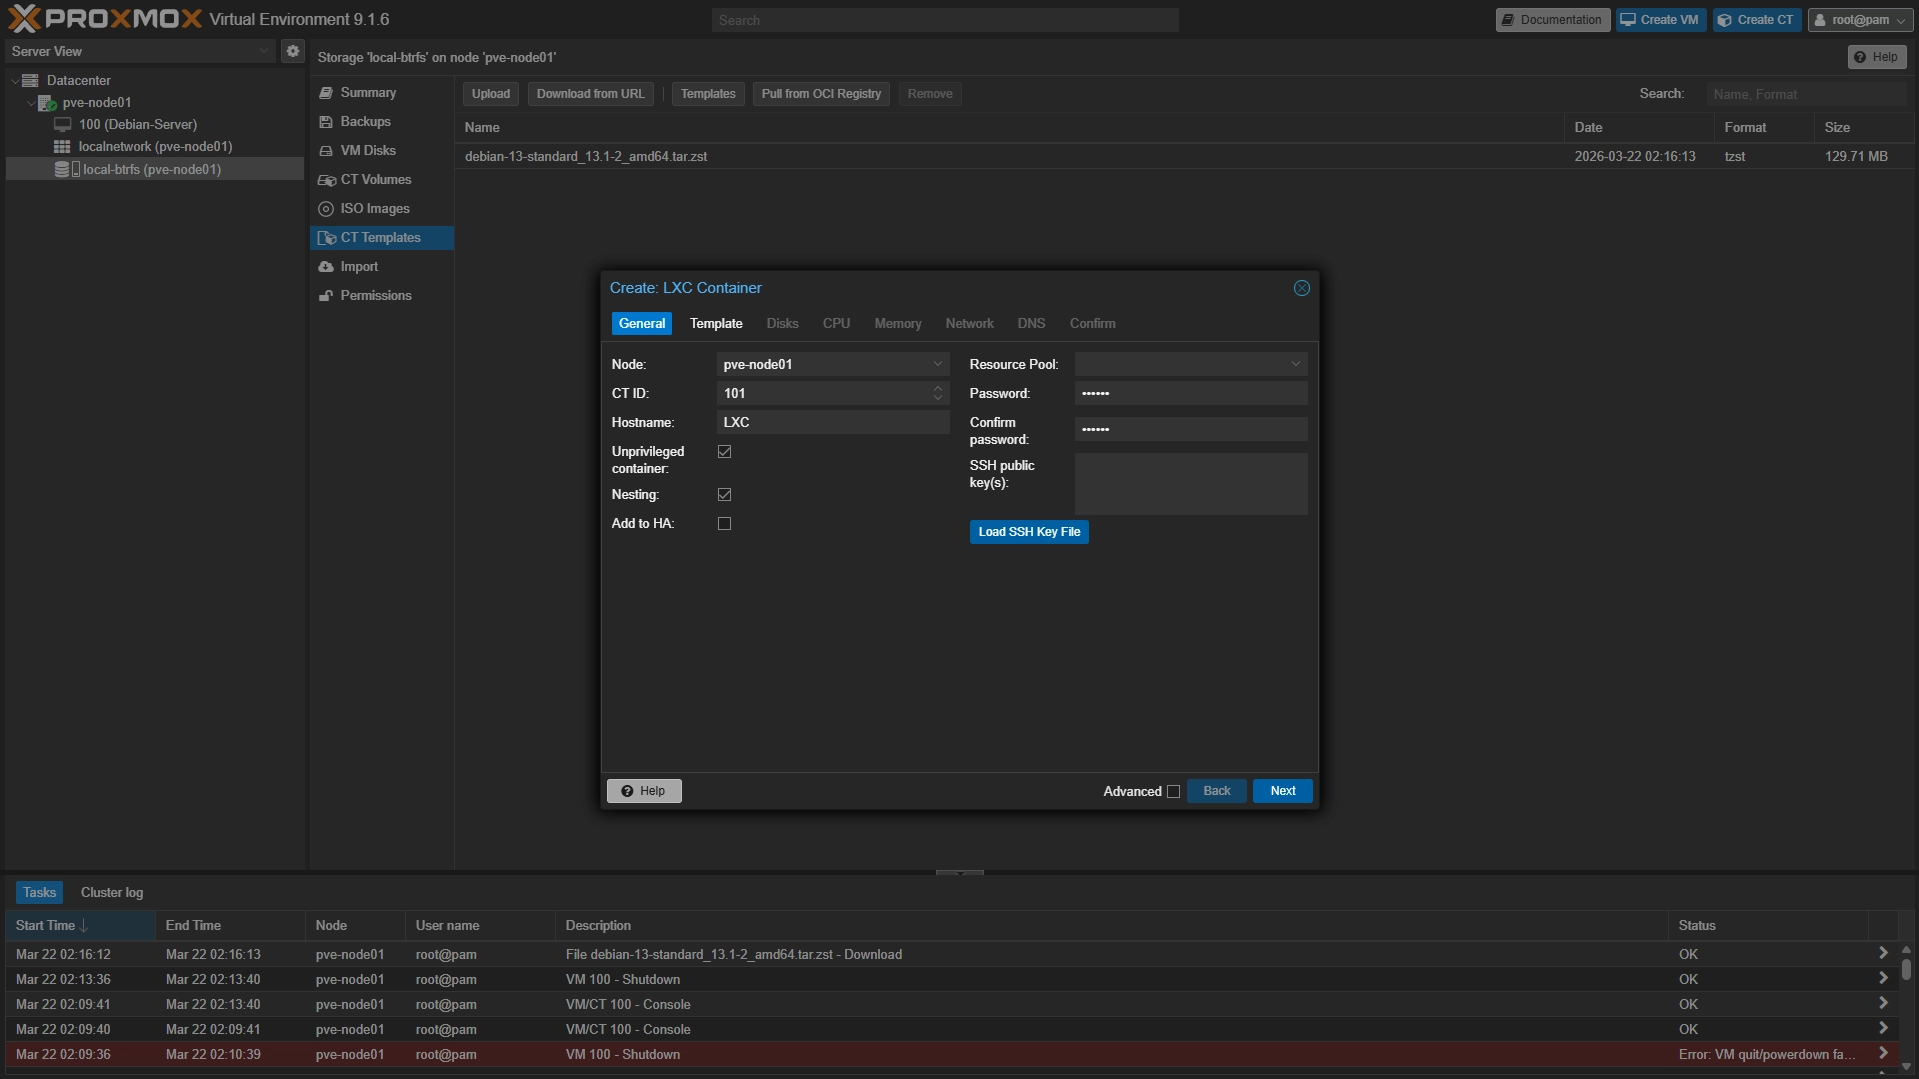
Task: Click Load SSH Key File
Action: 1029,532
